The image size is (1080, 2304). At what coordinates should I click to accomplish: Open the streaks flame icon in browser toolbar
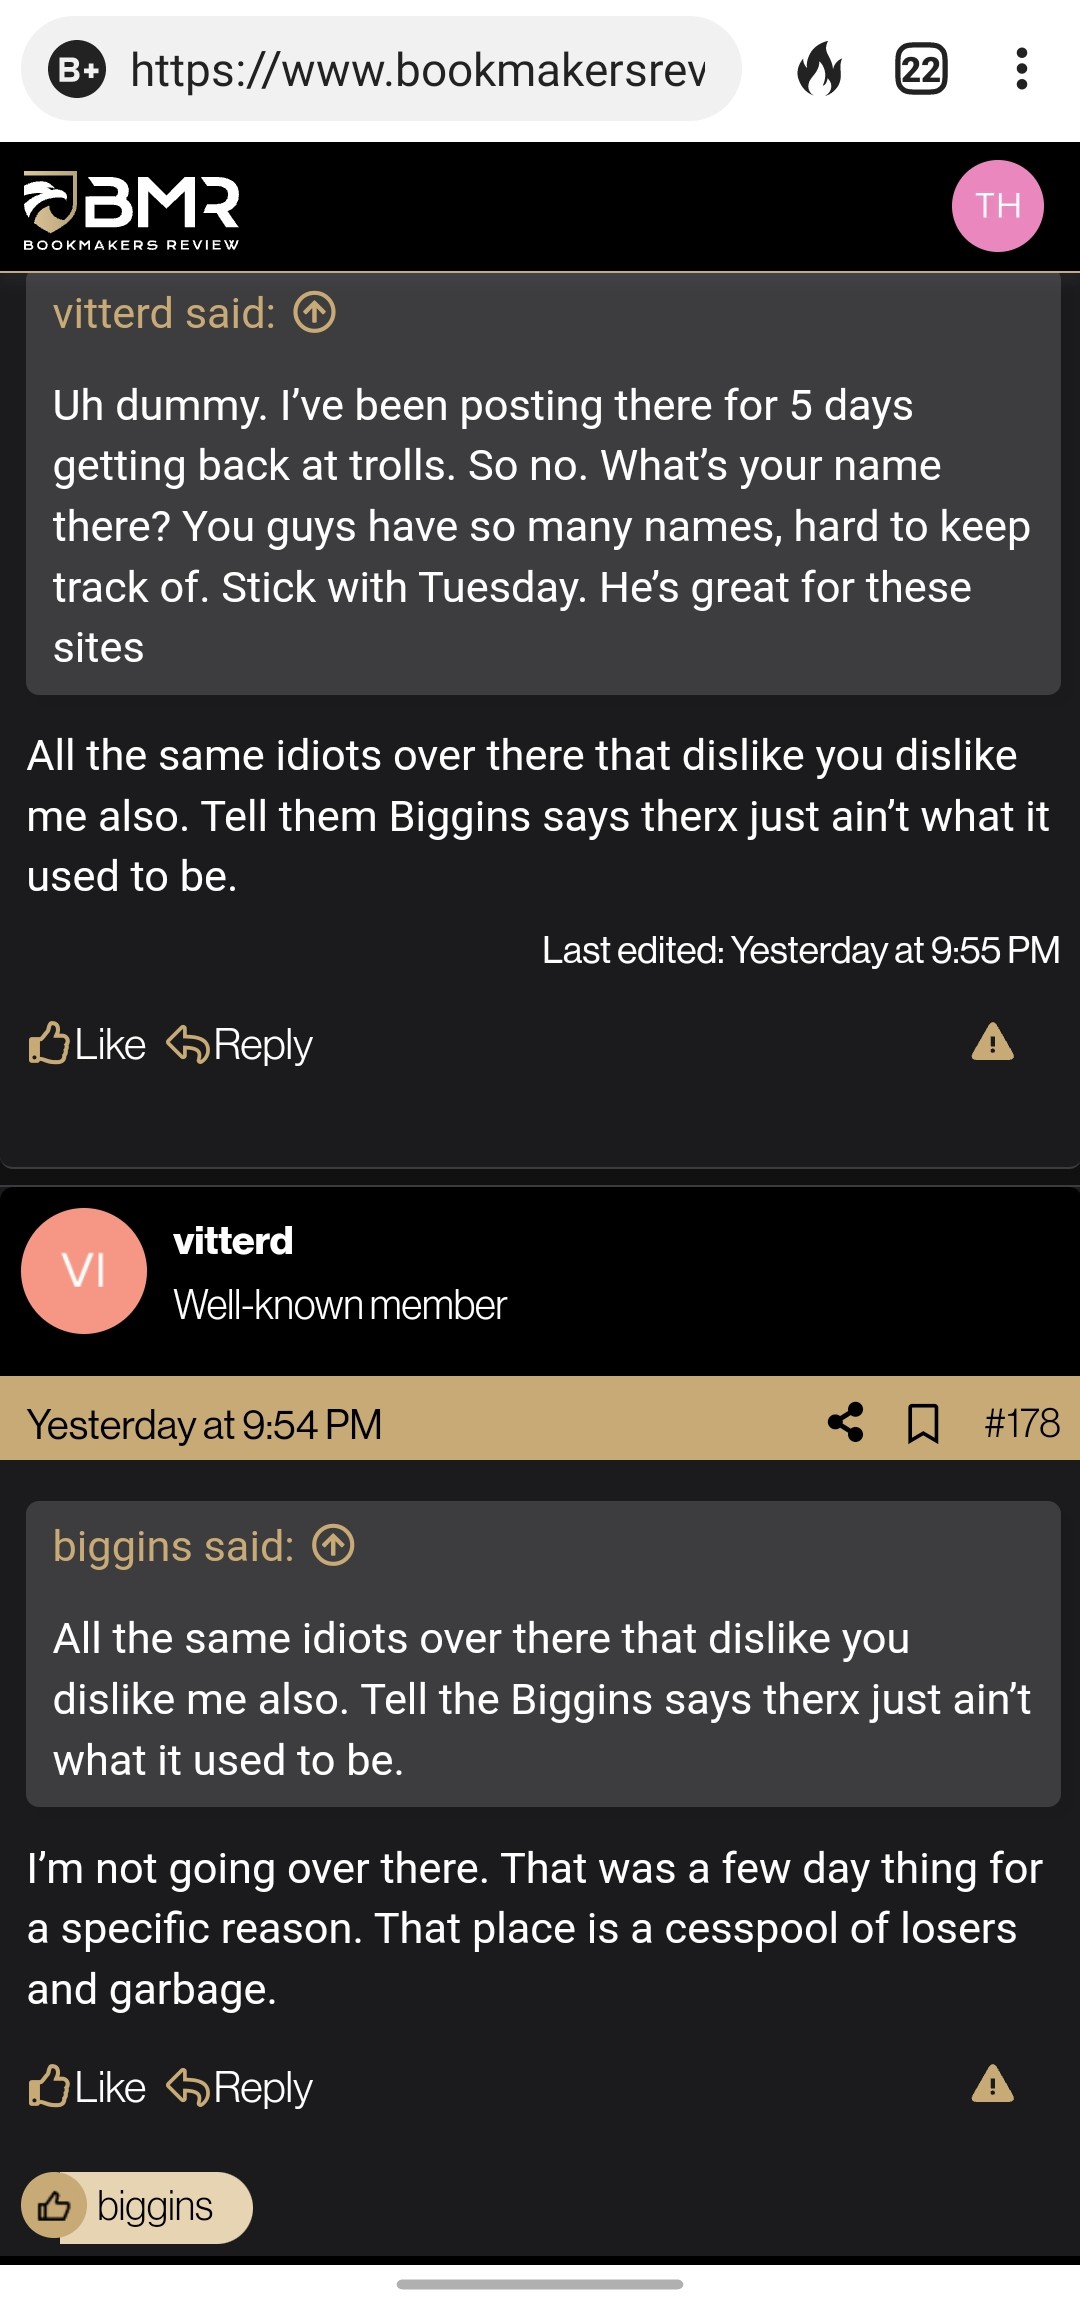click(x=822, y=69)
